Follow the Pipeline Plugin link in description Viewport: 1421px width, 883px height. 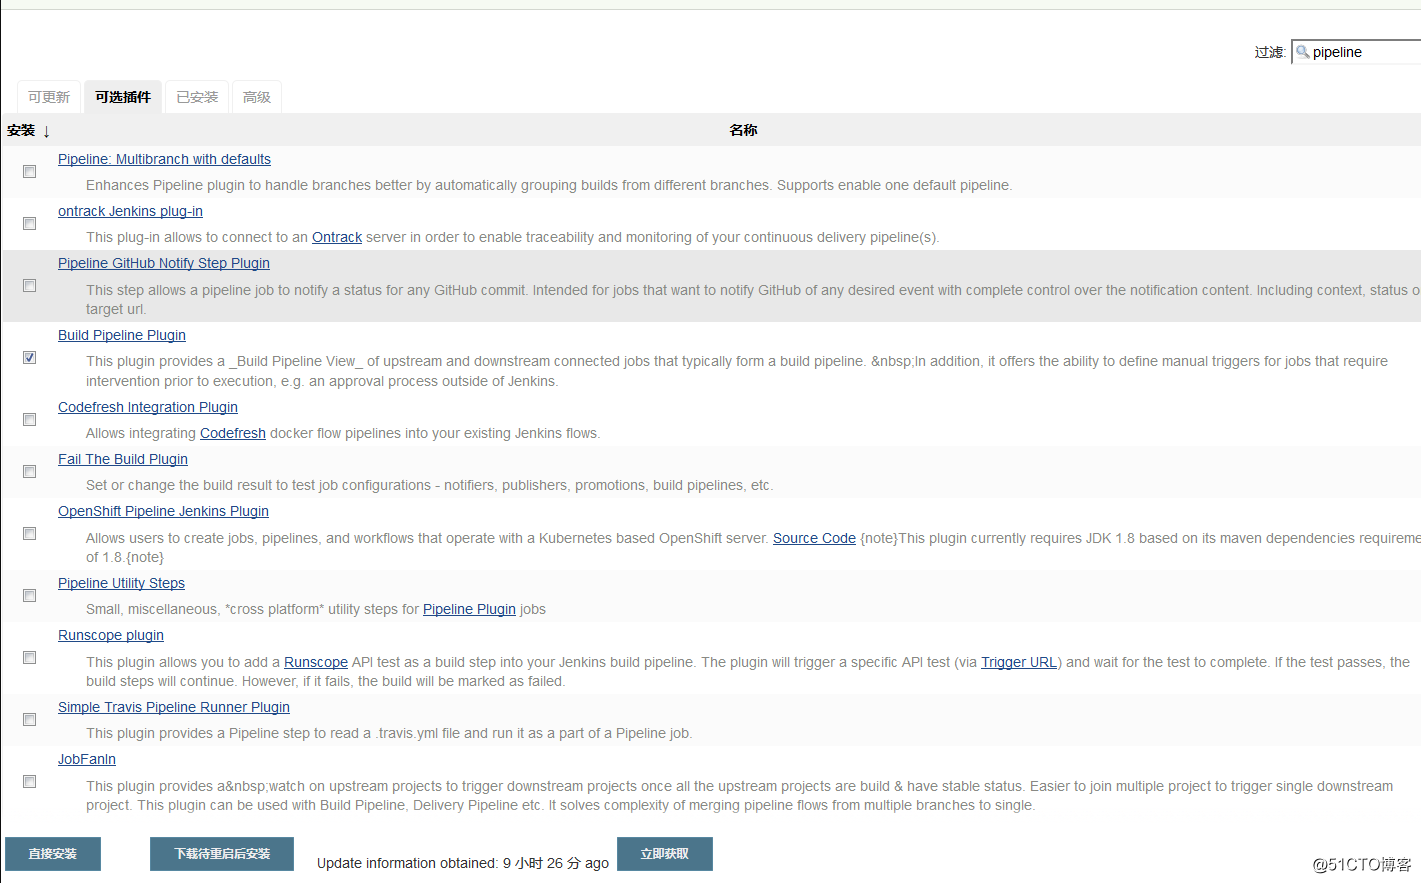pyautogui.click(x=469, y=609)
